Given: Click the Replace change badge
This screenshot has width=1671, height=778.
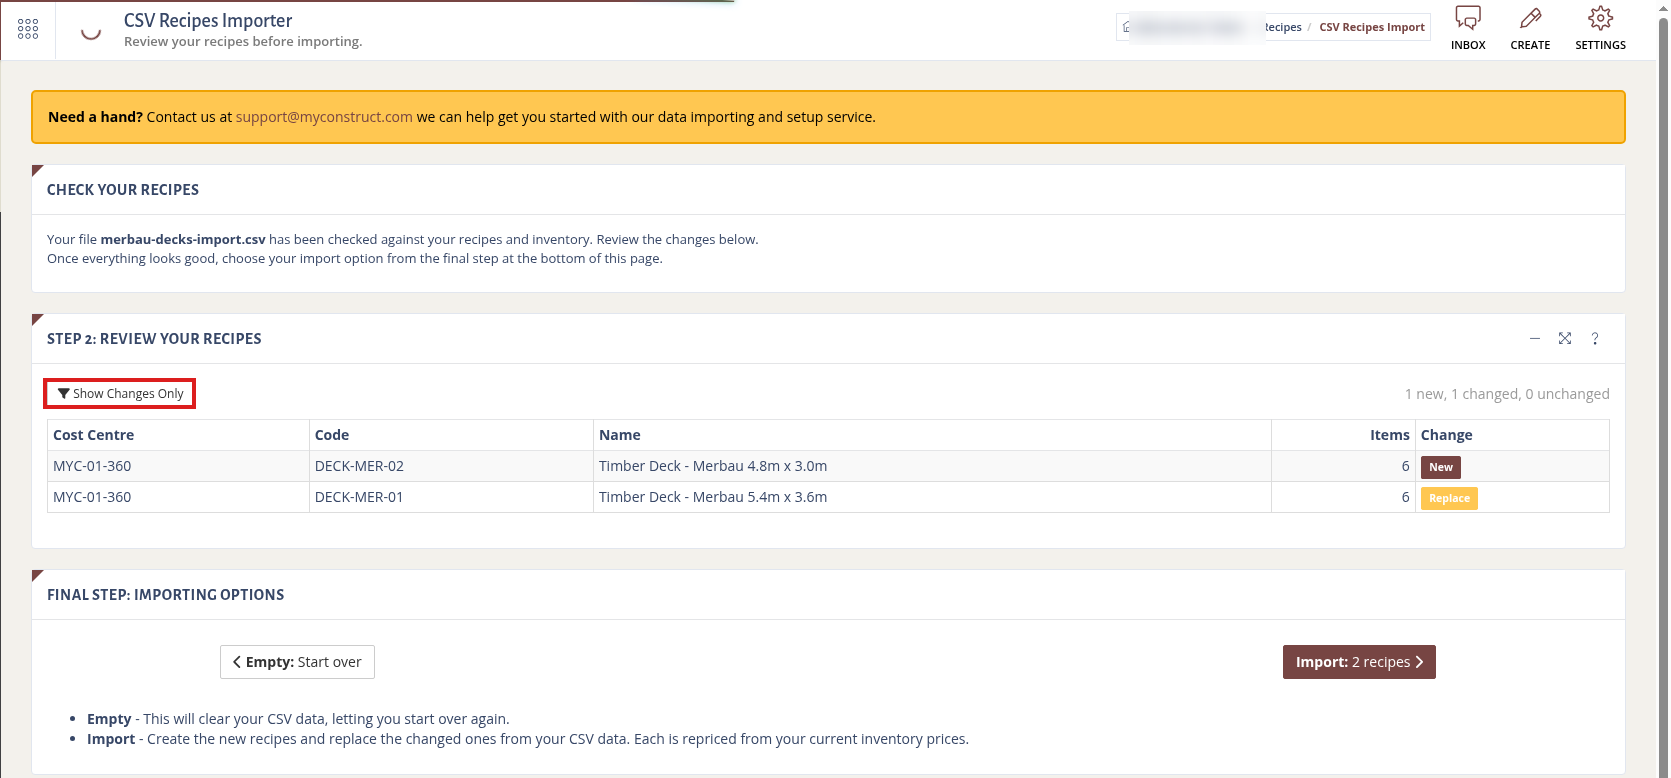Looking at the screenshot, I should click(1449, 498).
